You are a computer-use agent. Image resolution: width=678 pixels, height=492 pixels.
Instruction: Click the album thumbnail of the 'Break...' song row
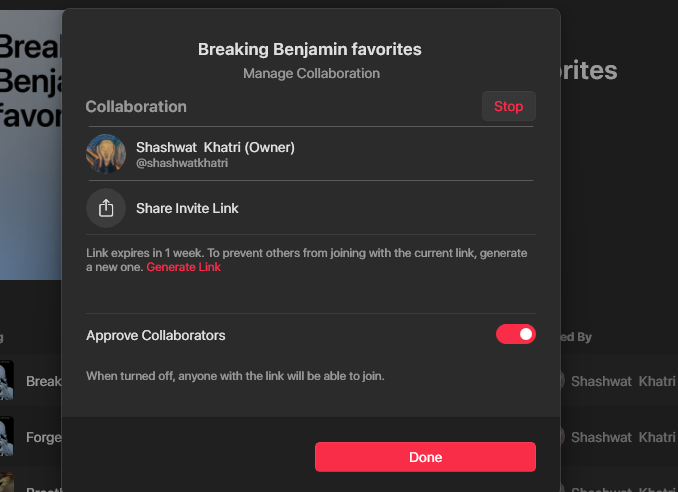coord(6,381)
